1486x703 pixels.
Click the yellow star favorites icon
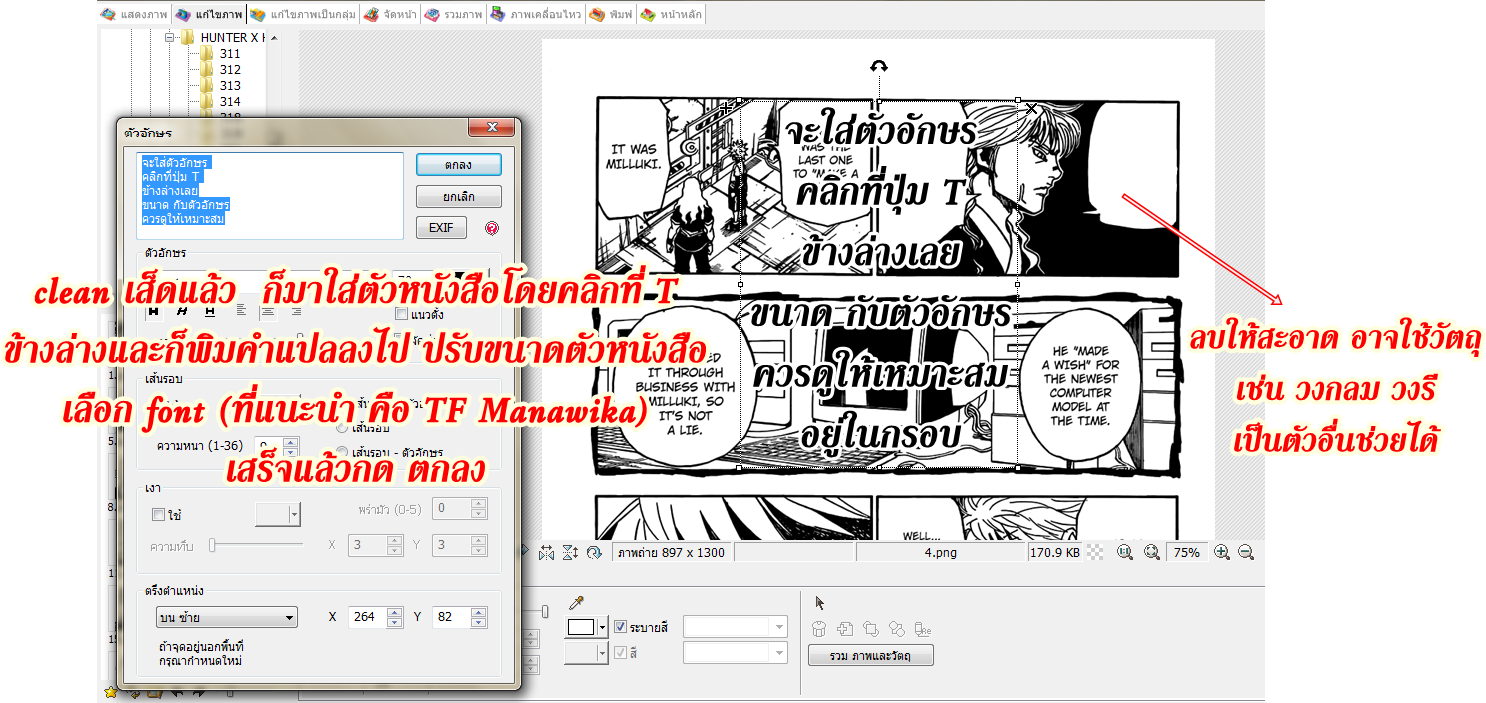[110, 691]
